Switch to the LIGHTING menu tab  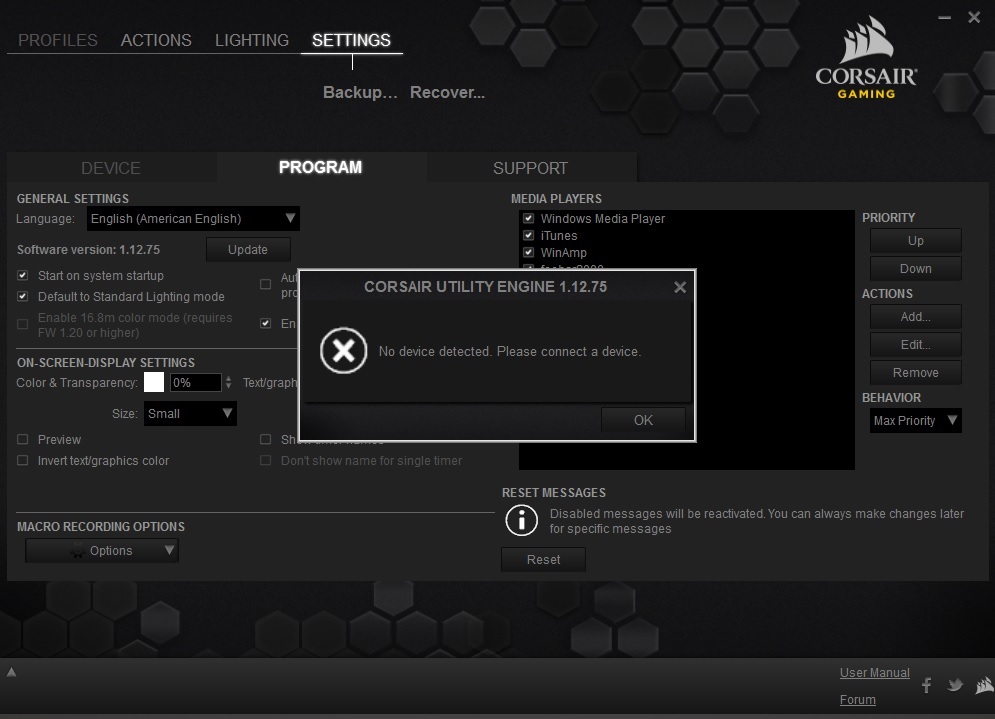tap(252, 41)
